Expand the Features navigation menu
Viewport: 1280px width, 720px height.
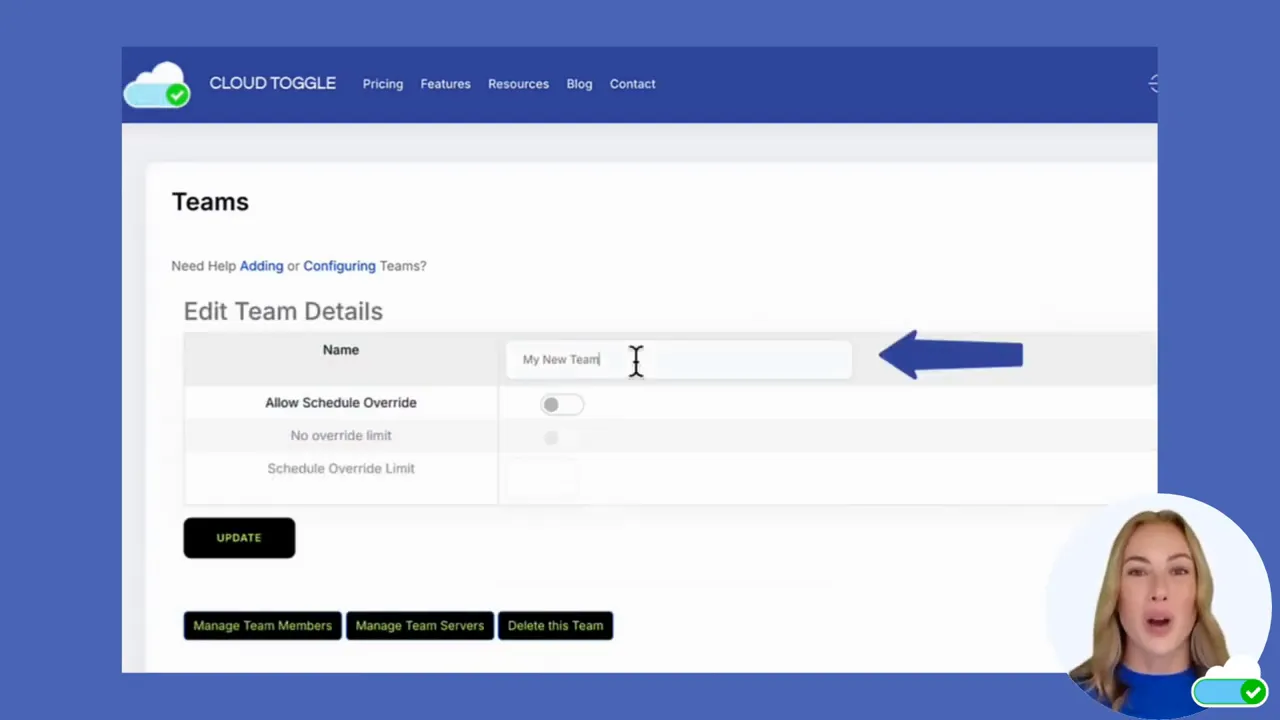click(445, 83)
